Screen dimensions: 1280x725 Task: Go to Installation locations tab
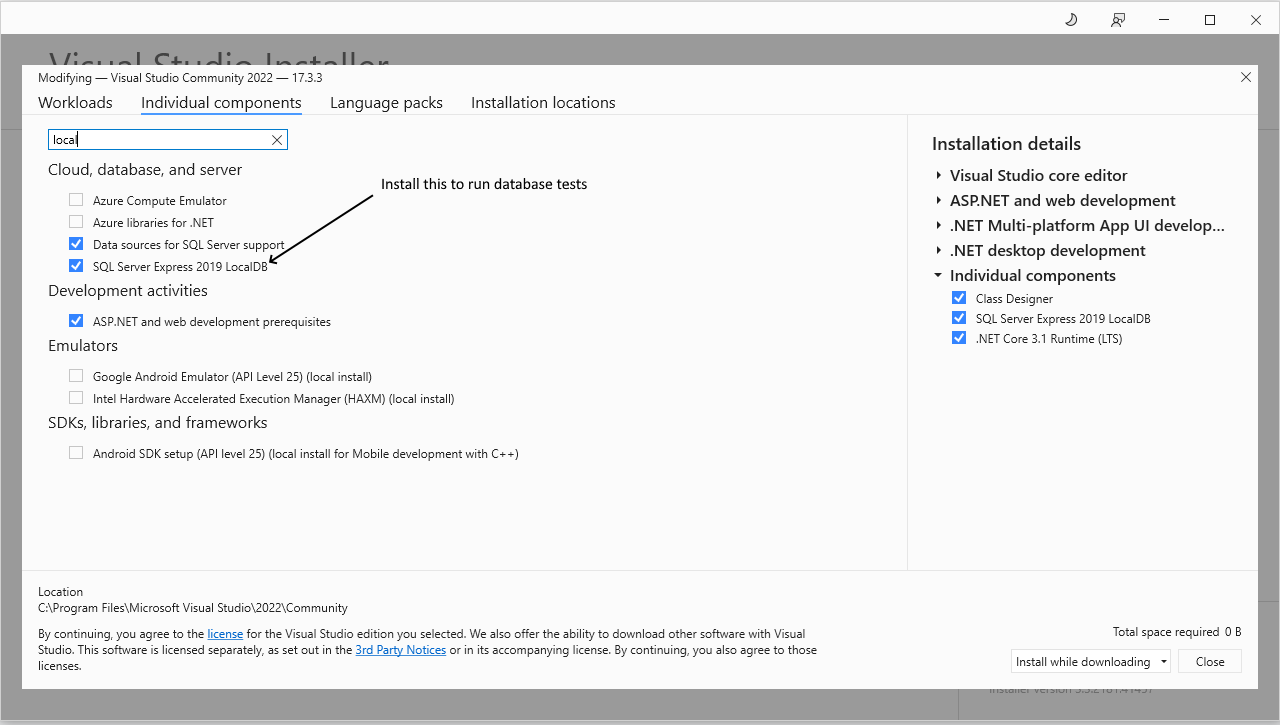[x=543, y=103]
